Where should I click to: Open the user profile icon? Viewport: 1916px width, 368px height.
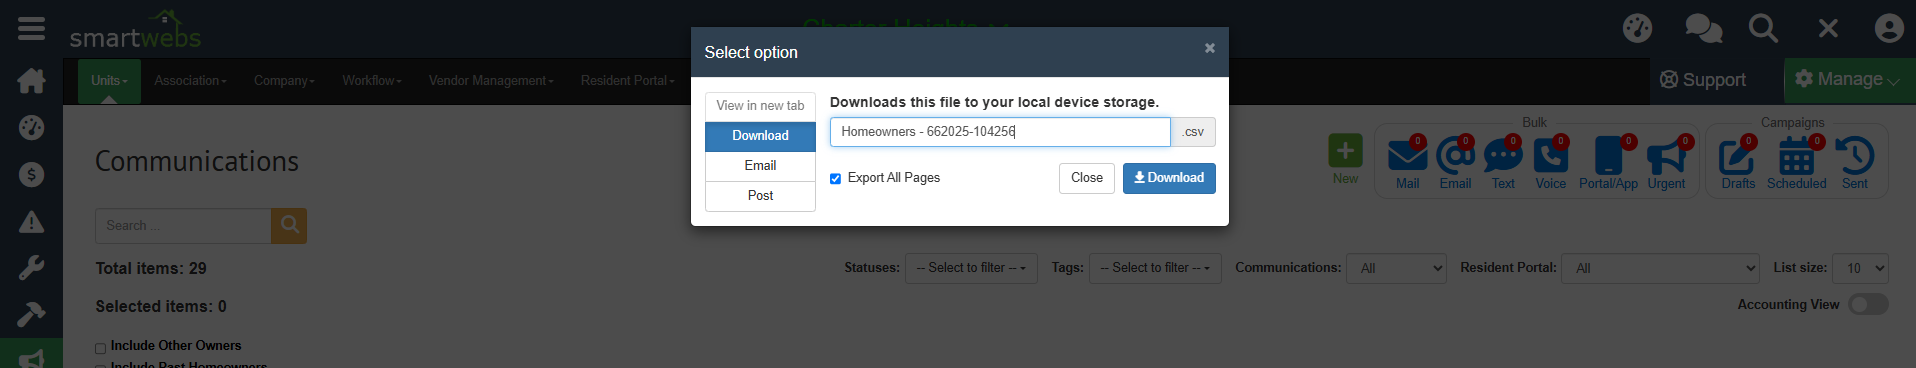[1889, 28]
